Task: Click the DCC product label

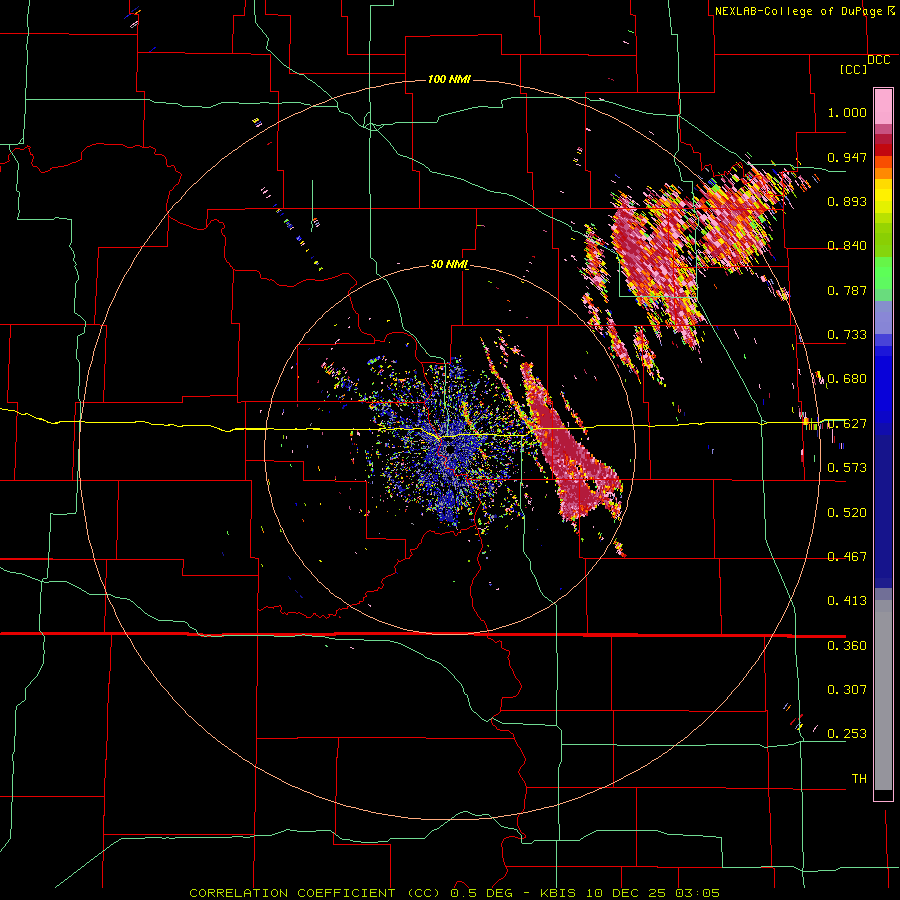Action: pyautogui.click(x=878, y=60)
